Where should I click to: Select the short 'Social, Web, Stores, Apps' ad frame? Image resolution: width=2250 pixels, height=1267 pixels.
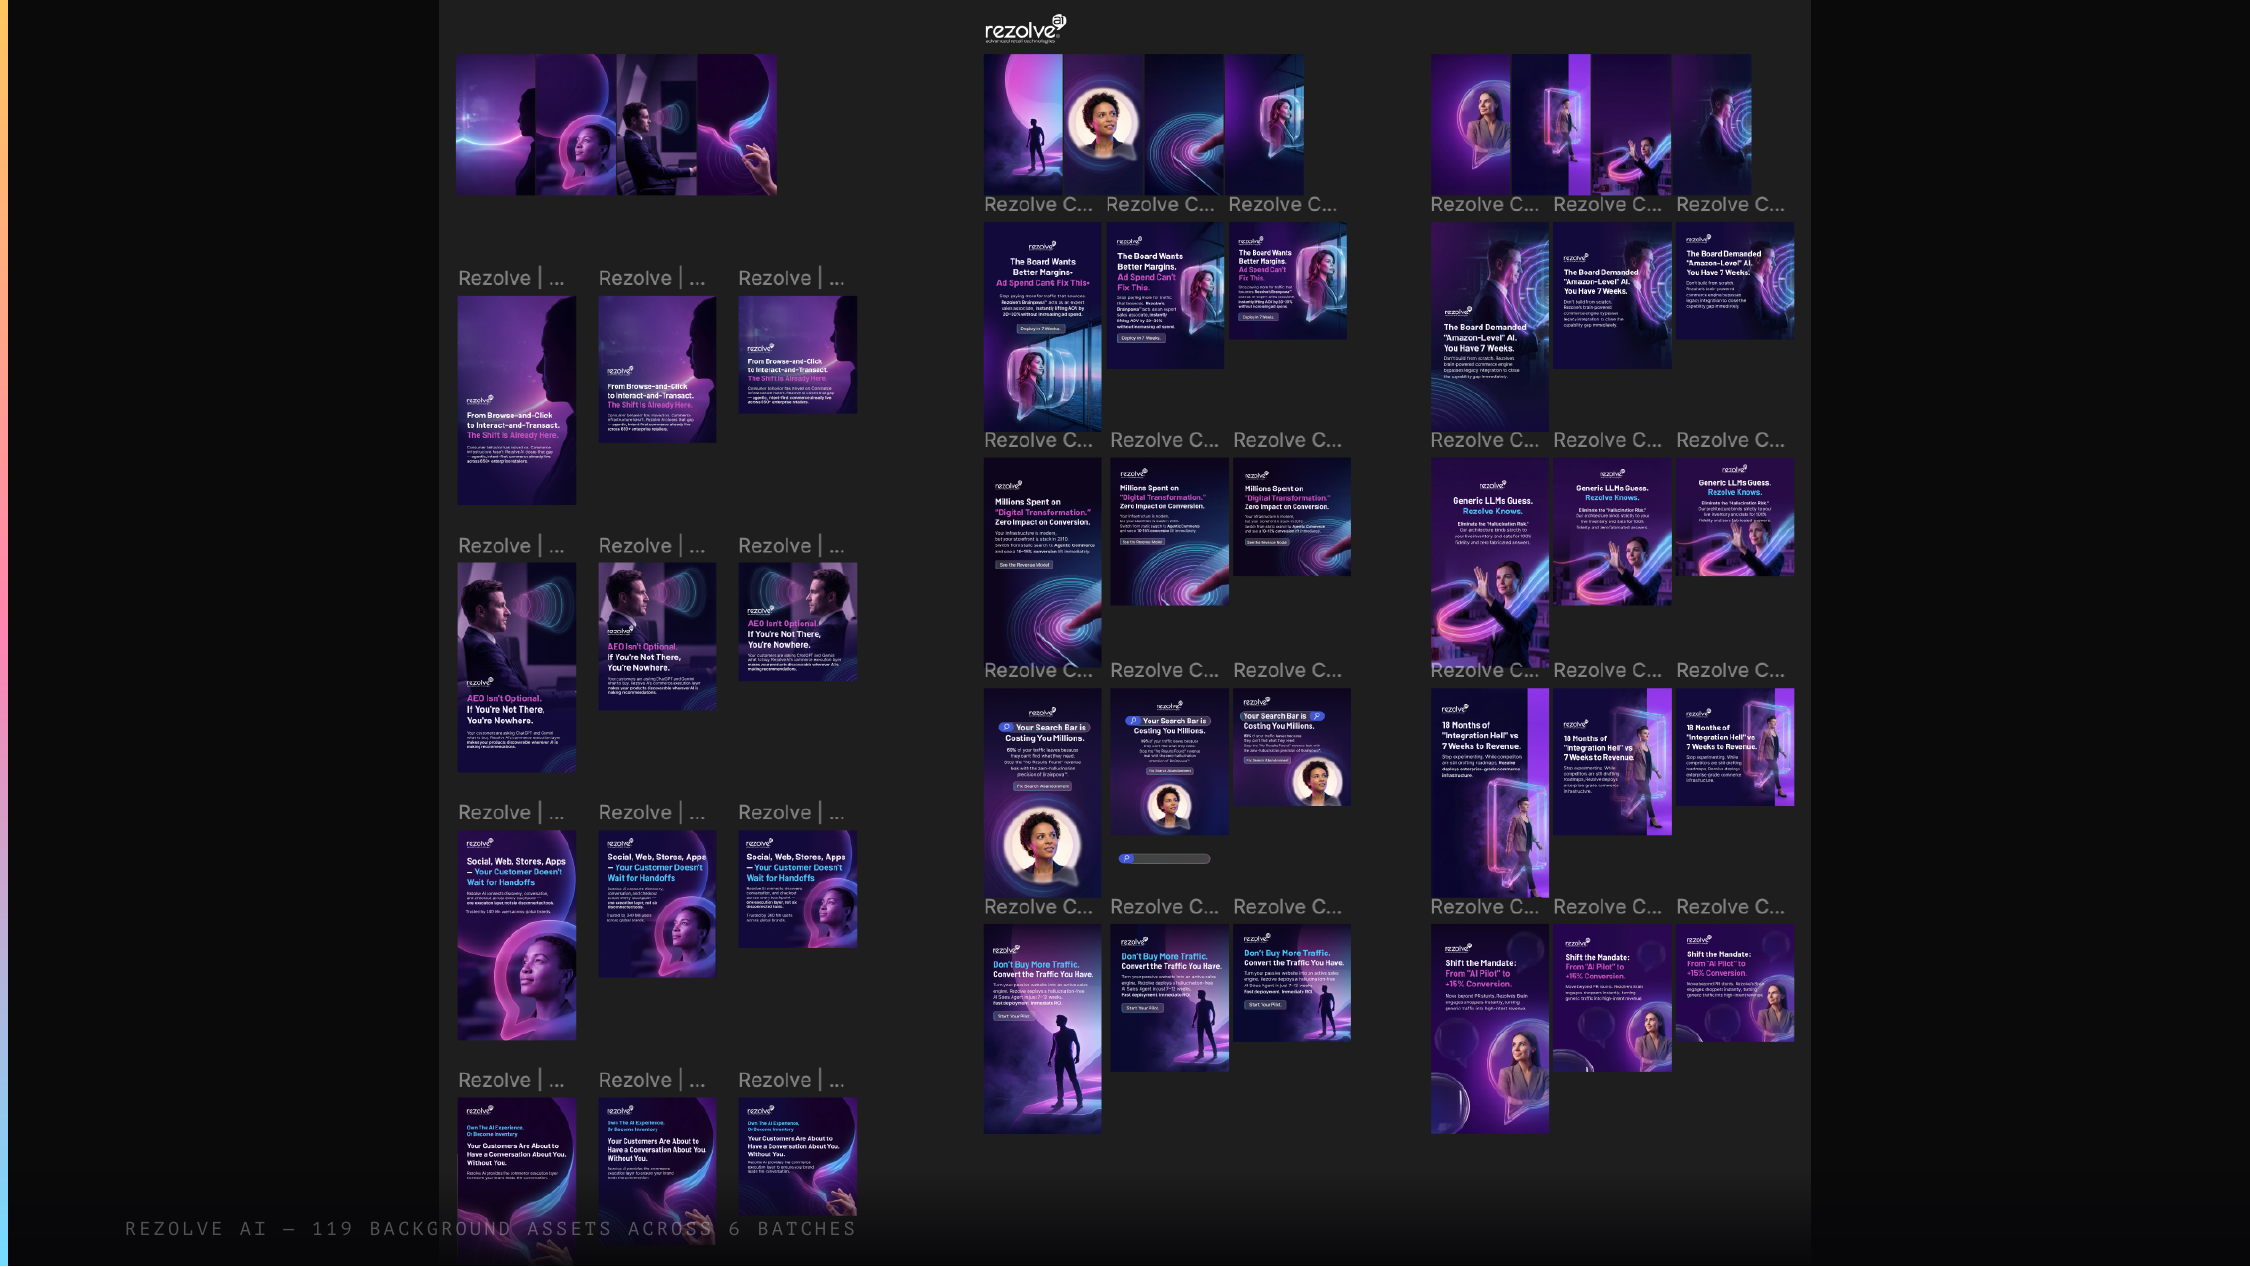[797, 888]
